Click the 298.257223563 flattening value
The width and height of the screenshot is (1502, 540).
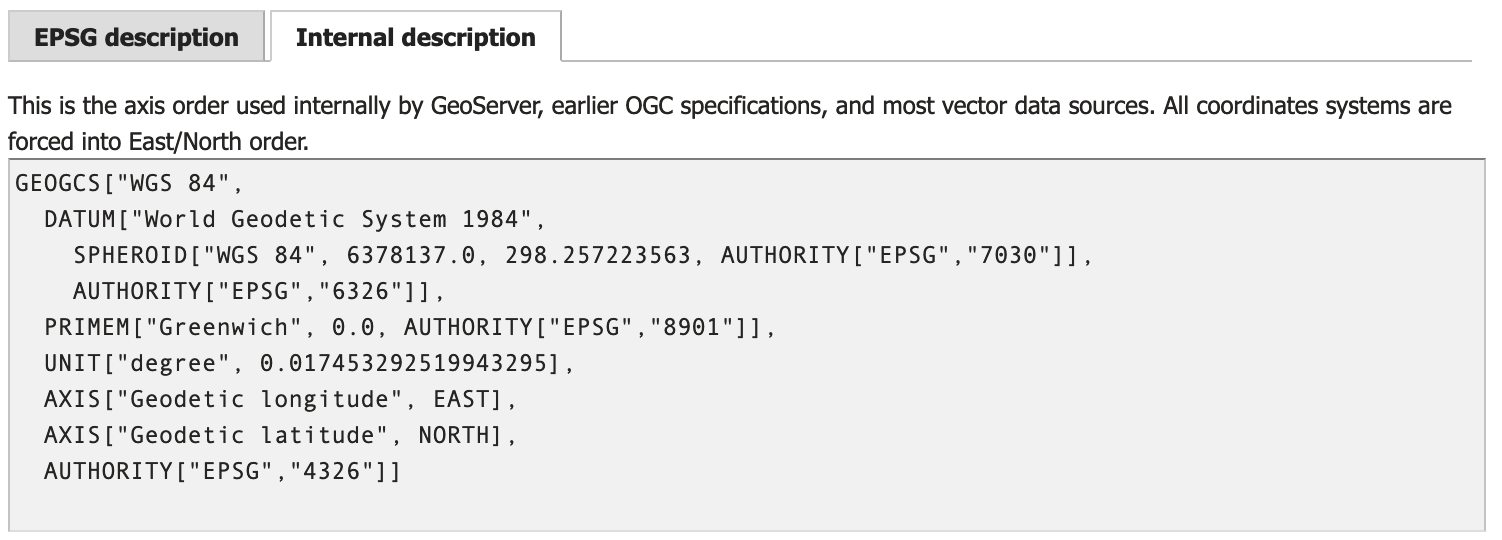[x=597, y=255]
